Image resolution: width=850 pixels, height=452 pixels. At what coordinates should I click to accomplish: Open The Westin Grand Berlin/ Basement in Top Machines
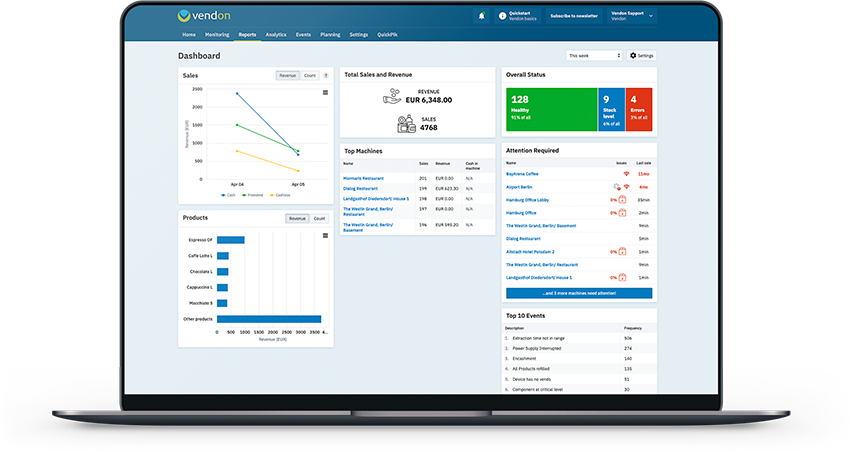pyautogui.click(x=368, y=227)
